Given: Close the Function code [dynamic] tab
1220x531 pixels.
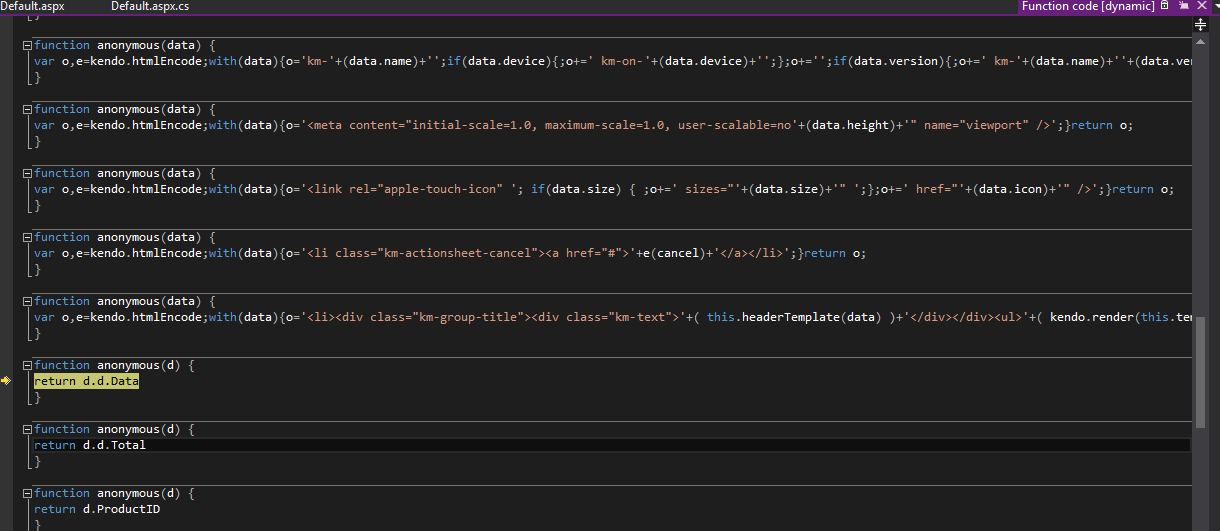Looking at the screenshot, I should pos(1201,6).
